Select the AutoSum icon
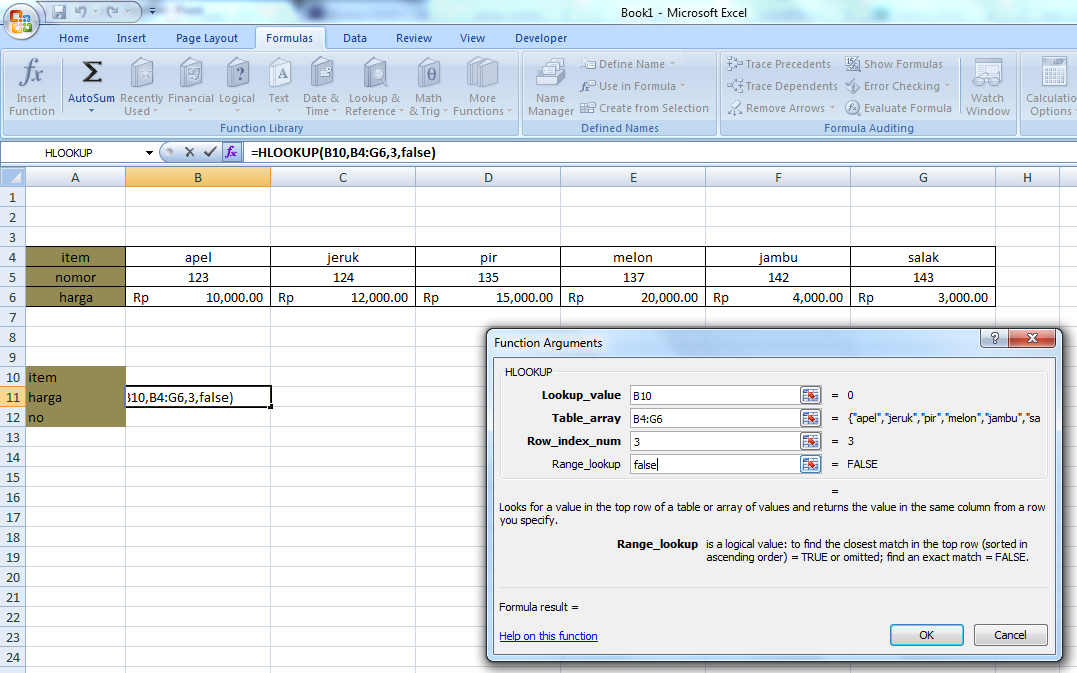The image size is (1077, 673). (x=91, y=73)
